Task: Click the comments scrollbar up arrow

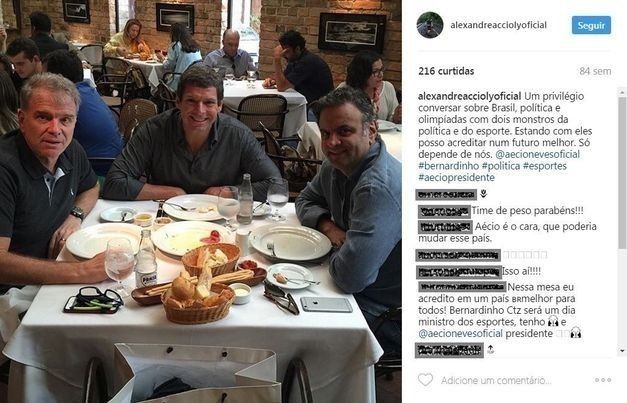Action: pos(622,92)
